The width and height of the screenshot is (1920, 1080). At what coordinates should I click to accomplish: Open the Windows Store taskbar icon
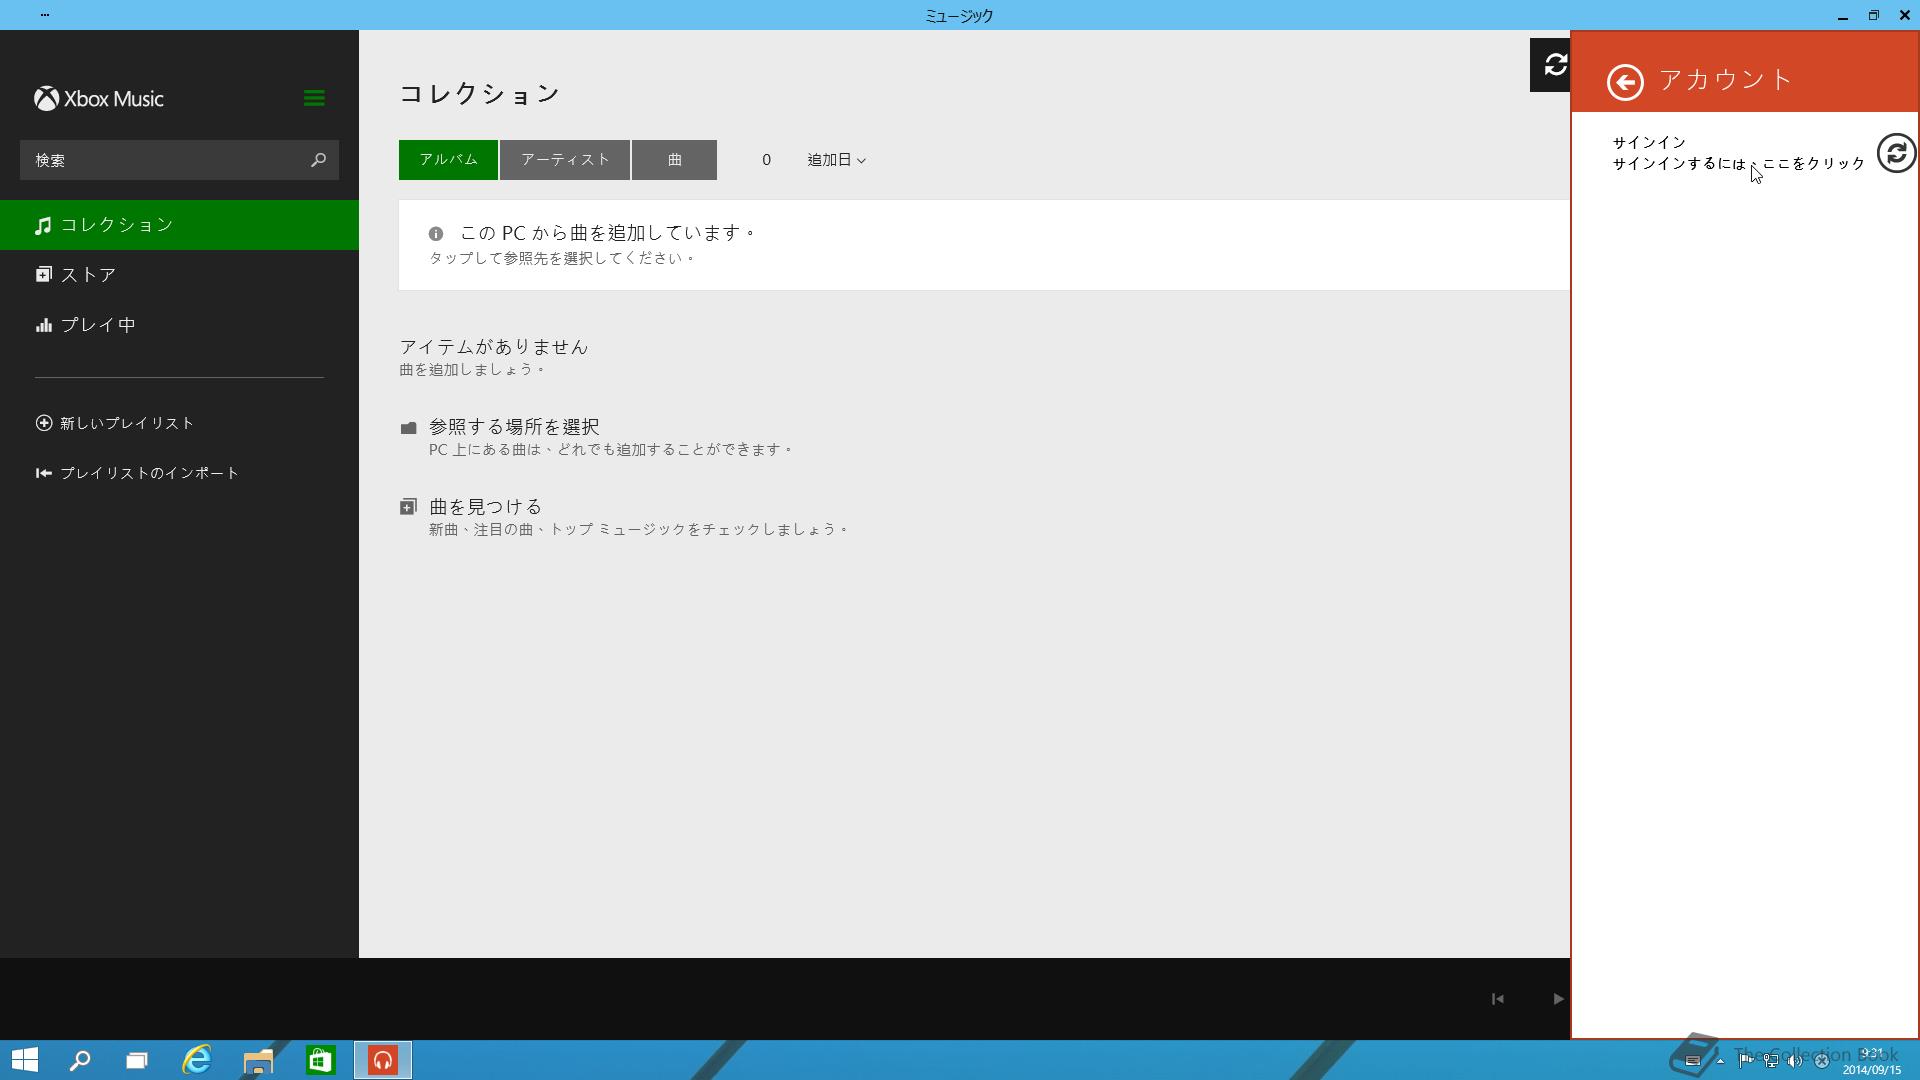tap(320, 1060)
